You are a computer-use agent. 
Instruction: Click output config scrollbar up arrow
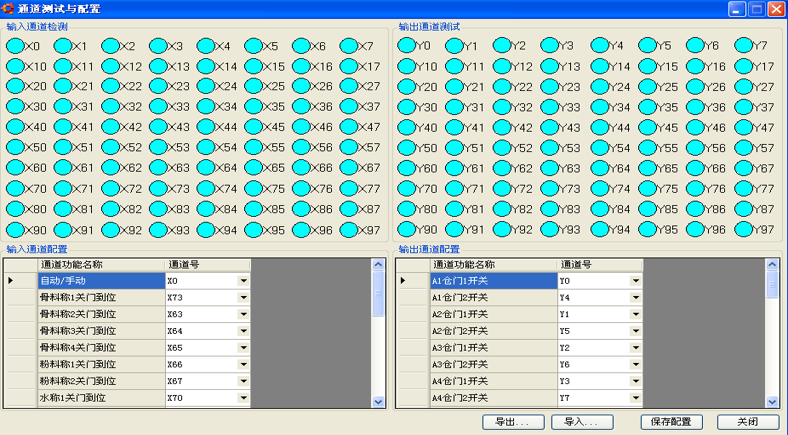[x=772, y=264]
